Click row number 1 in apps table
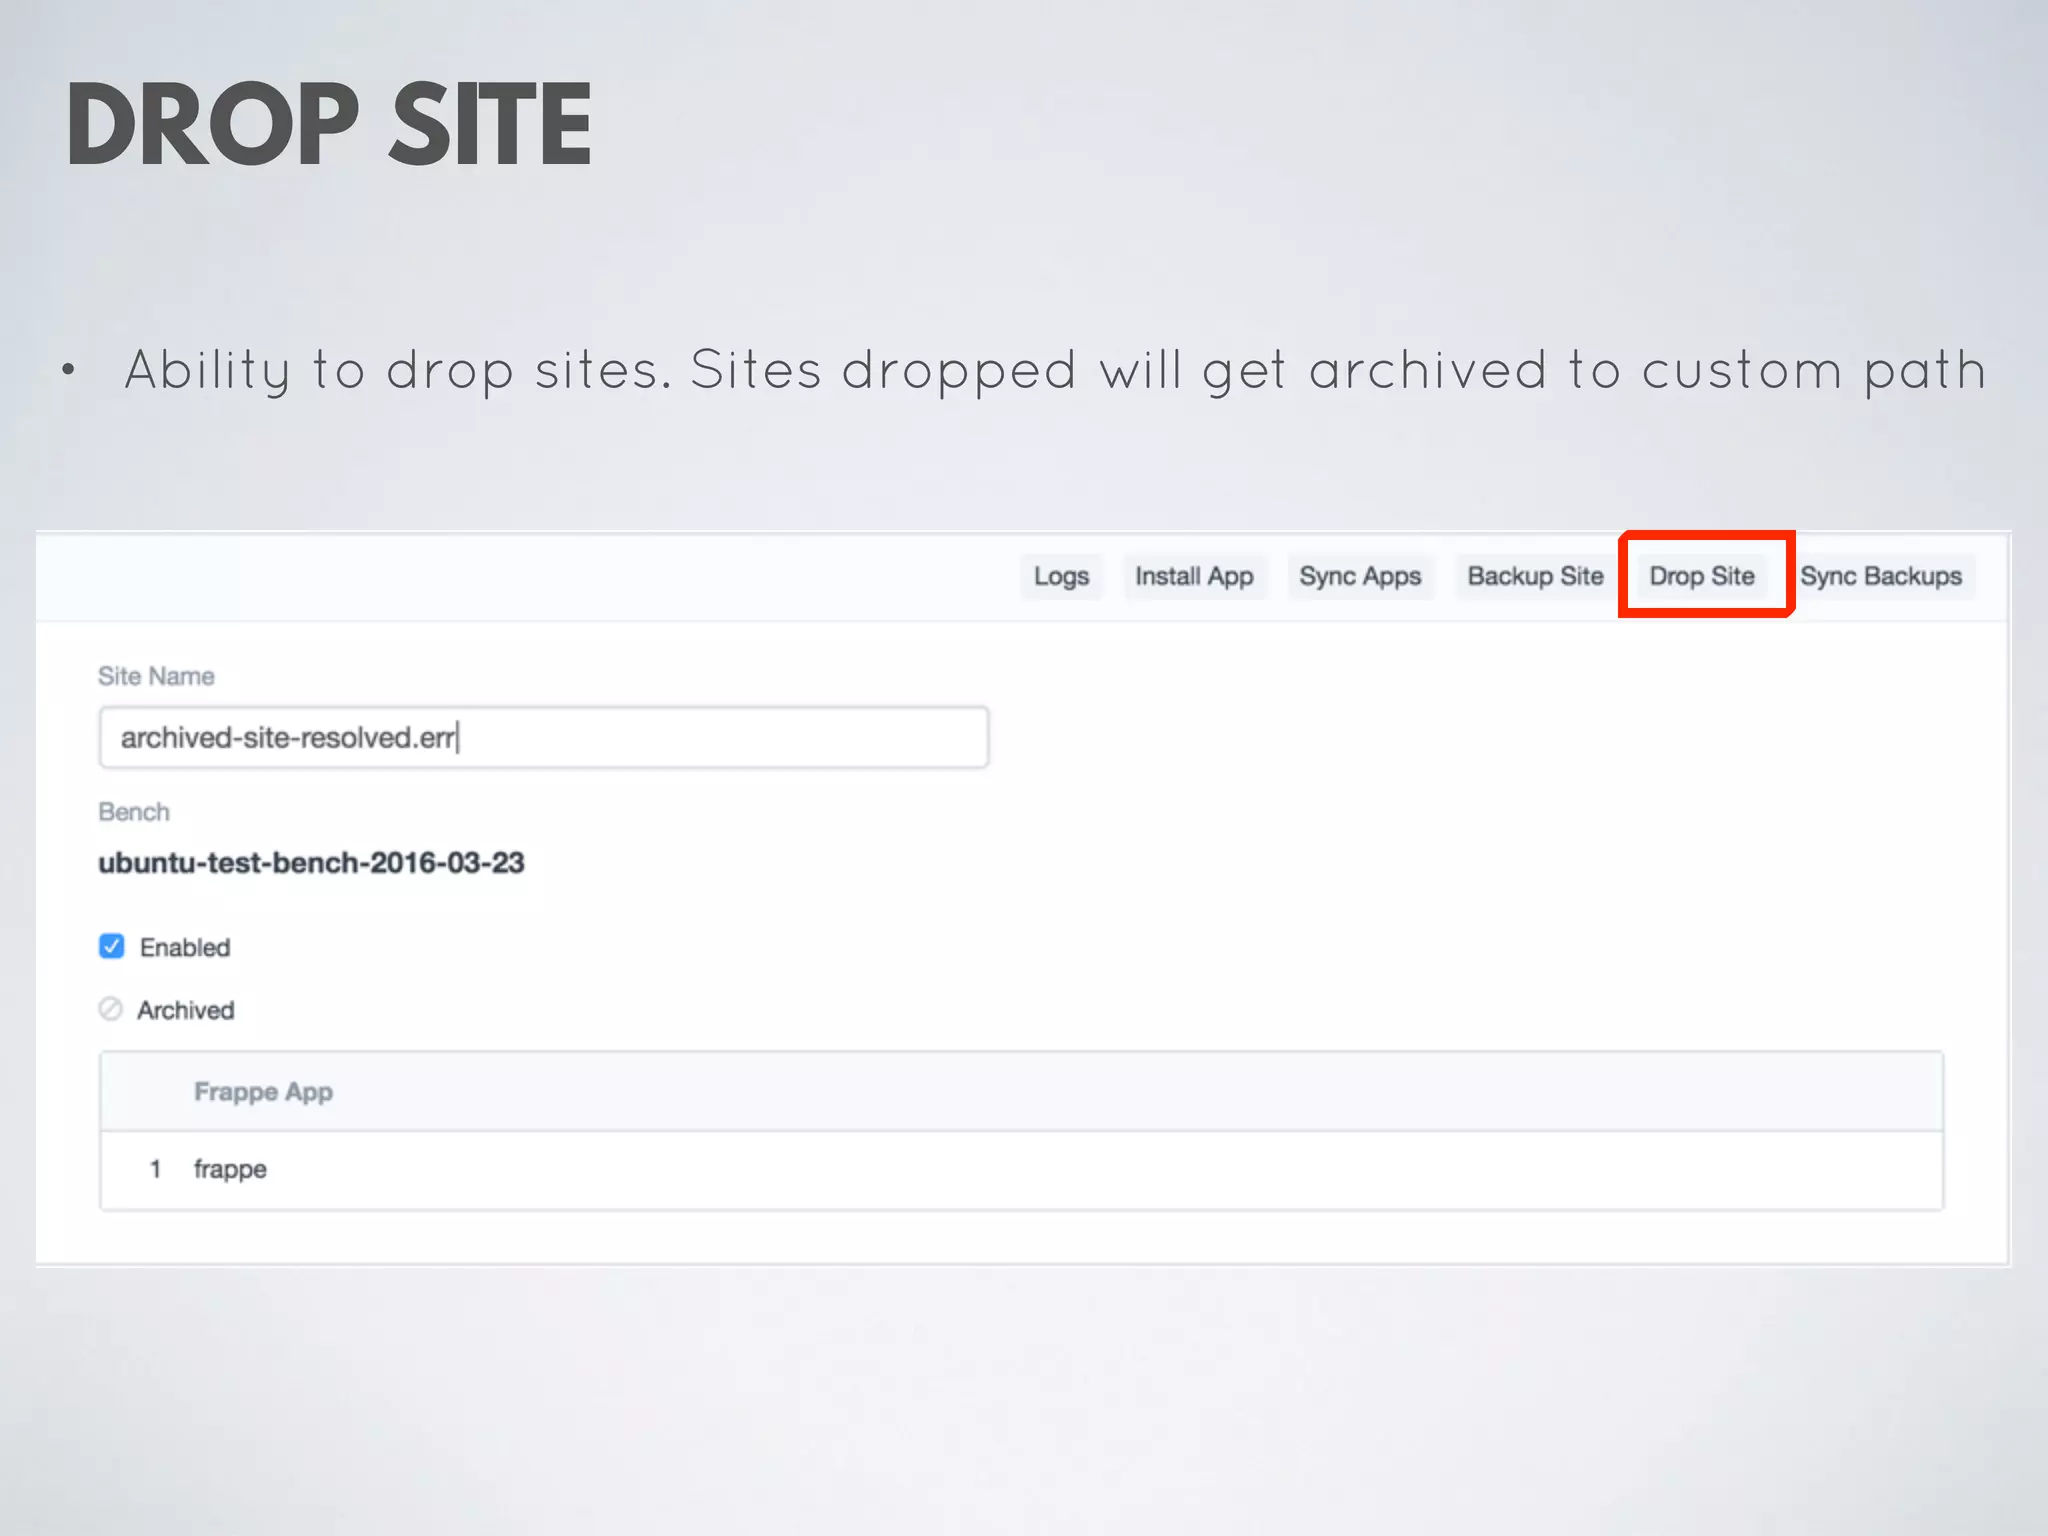 [155, 1169]
